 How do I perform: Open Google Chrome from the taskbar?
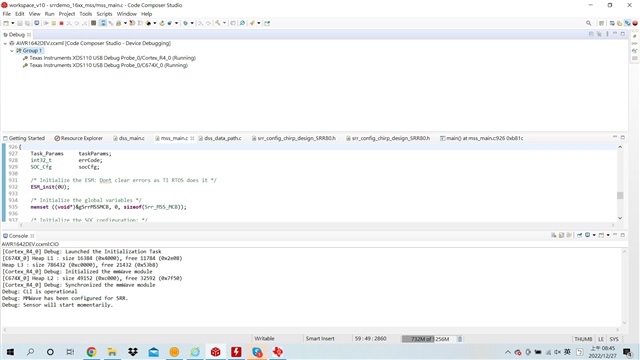[91, 352]
